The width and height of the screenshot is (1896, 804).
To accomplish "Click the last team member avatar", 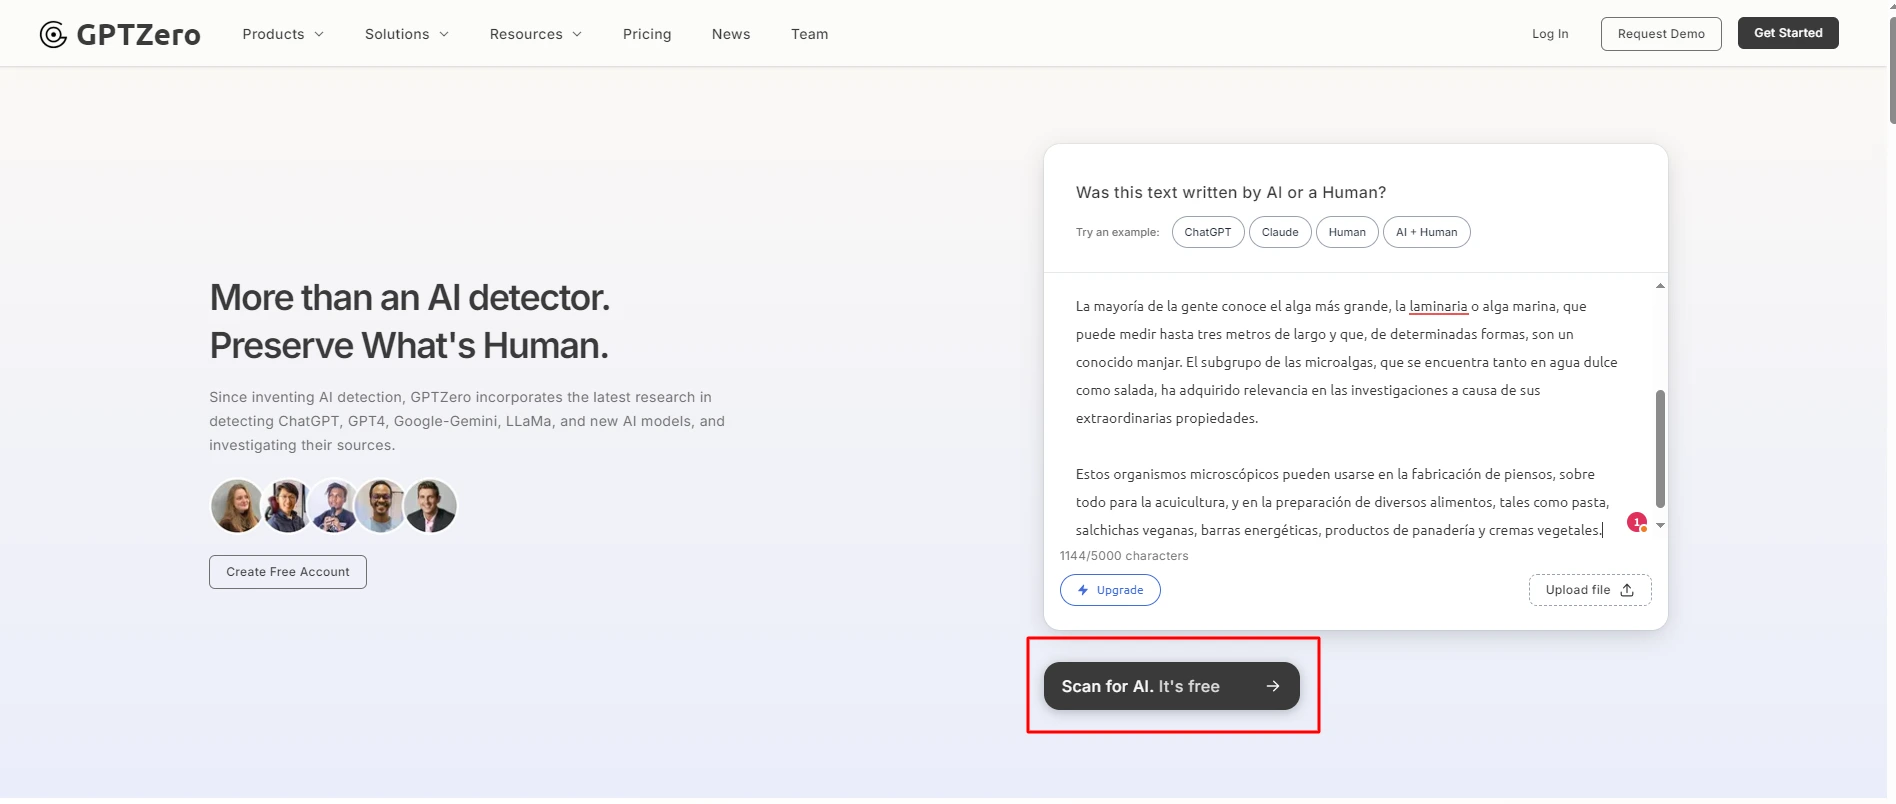I will [x=431, y=506].
